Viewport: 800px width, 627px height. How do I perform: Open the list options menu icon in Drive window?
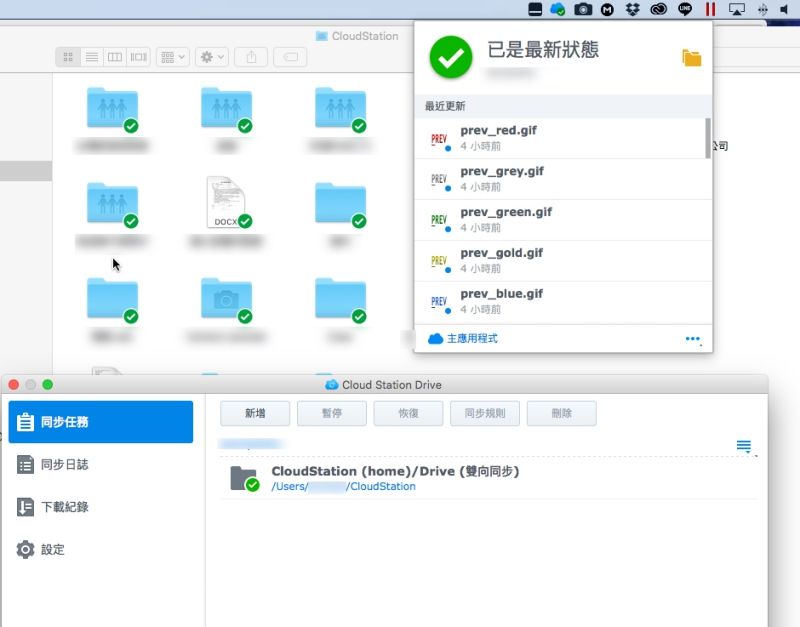[x=744, y=446]
